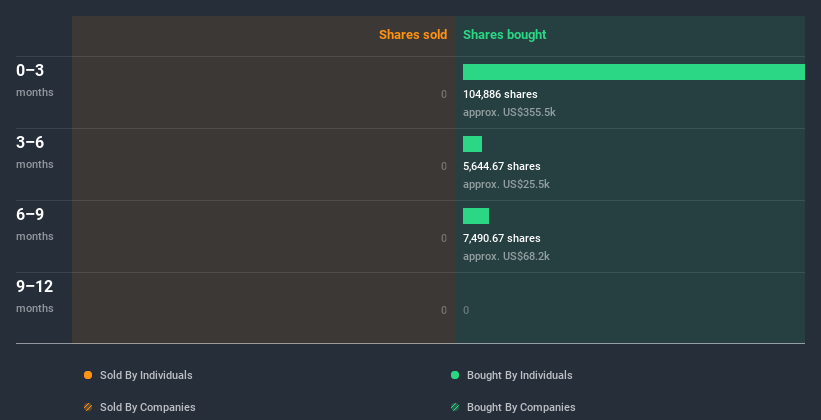Click the approx. US$355.5k amount
Image resolution: width=821 pixels, height=420 pixels.
(x=509, y=112)
